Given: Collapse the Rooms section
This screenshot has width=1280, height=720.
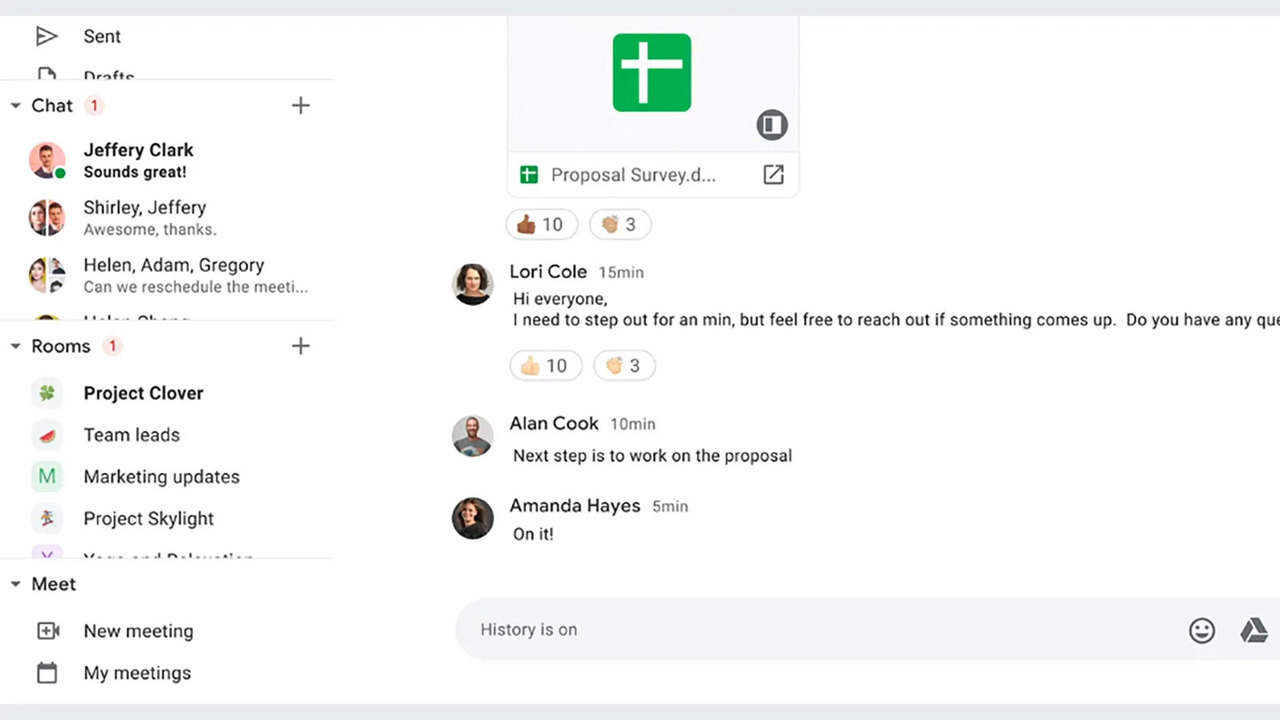Looking at the screenshot, I should pos(16,347).
